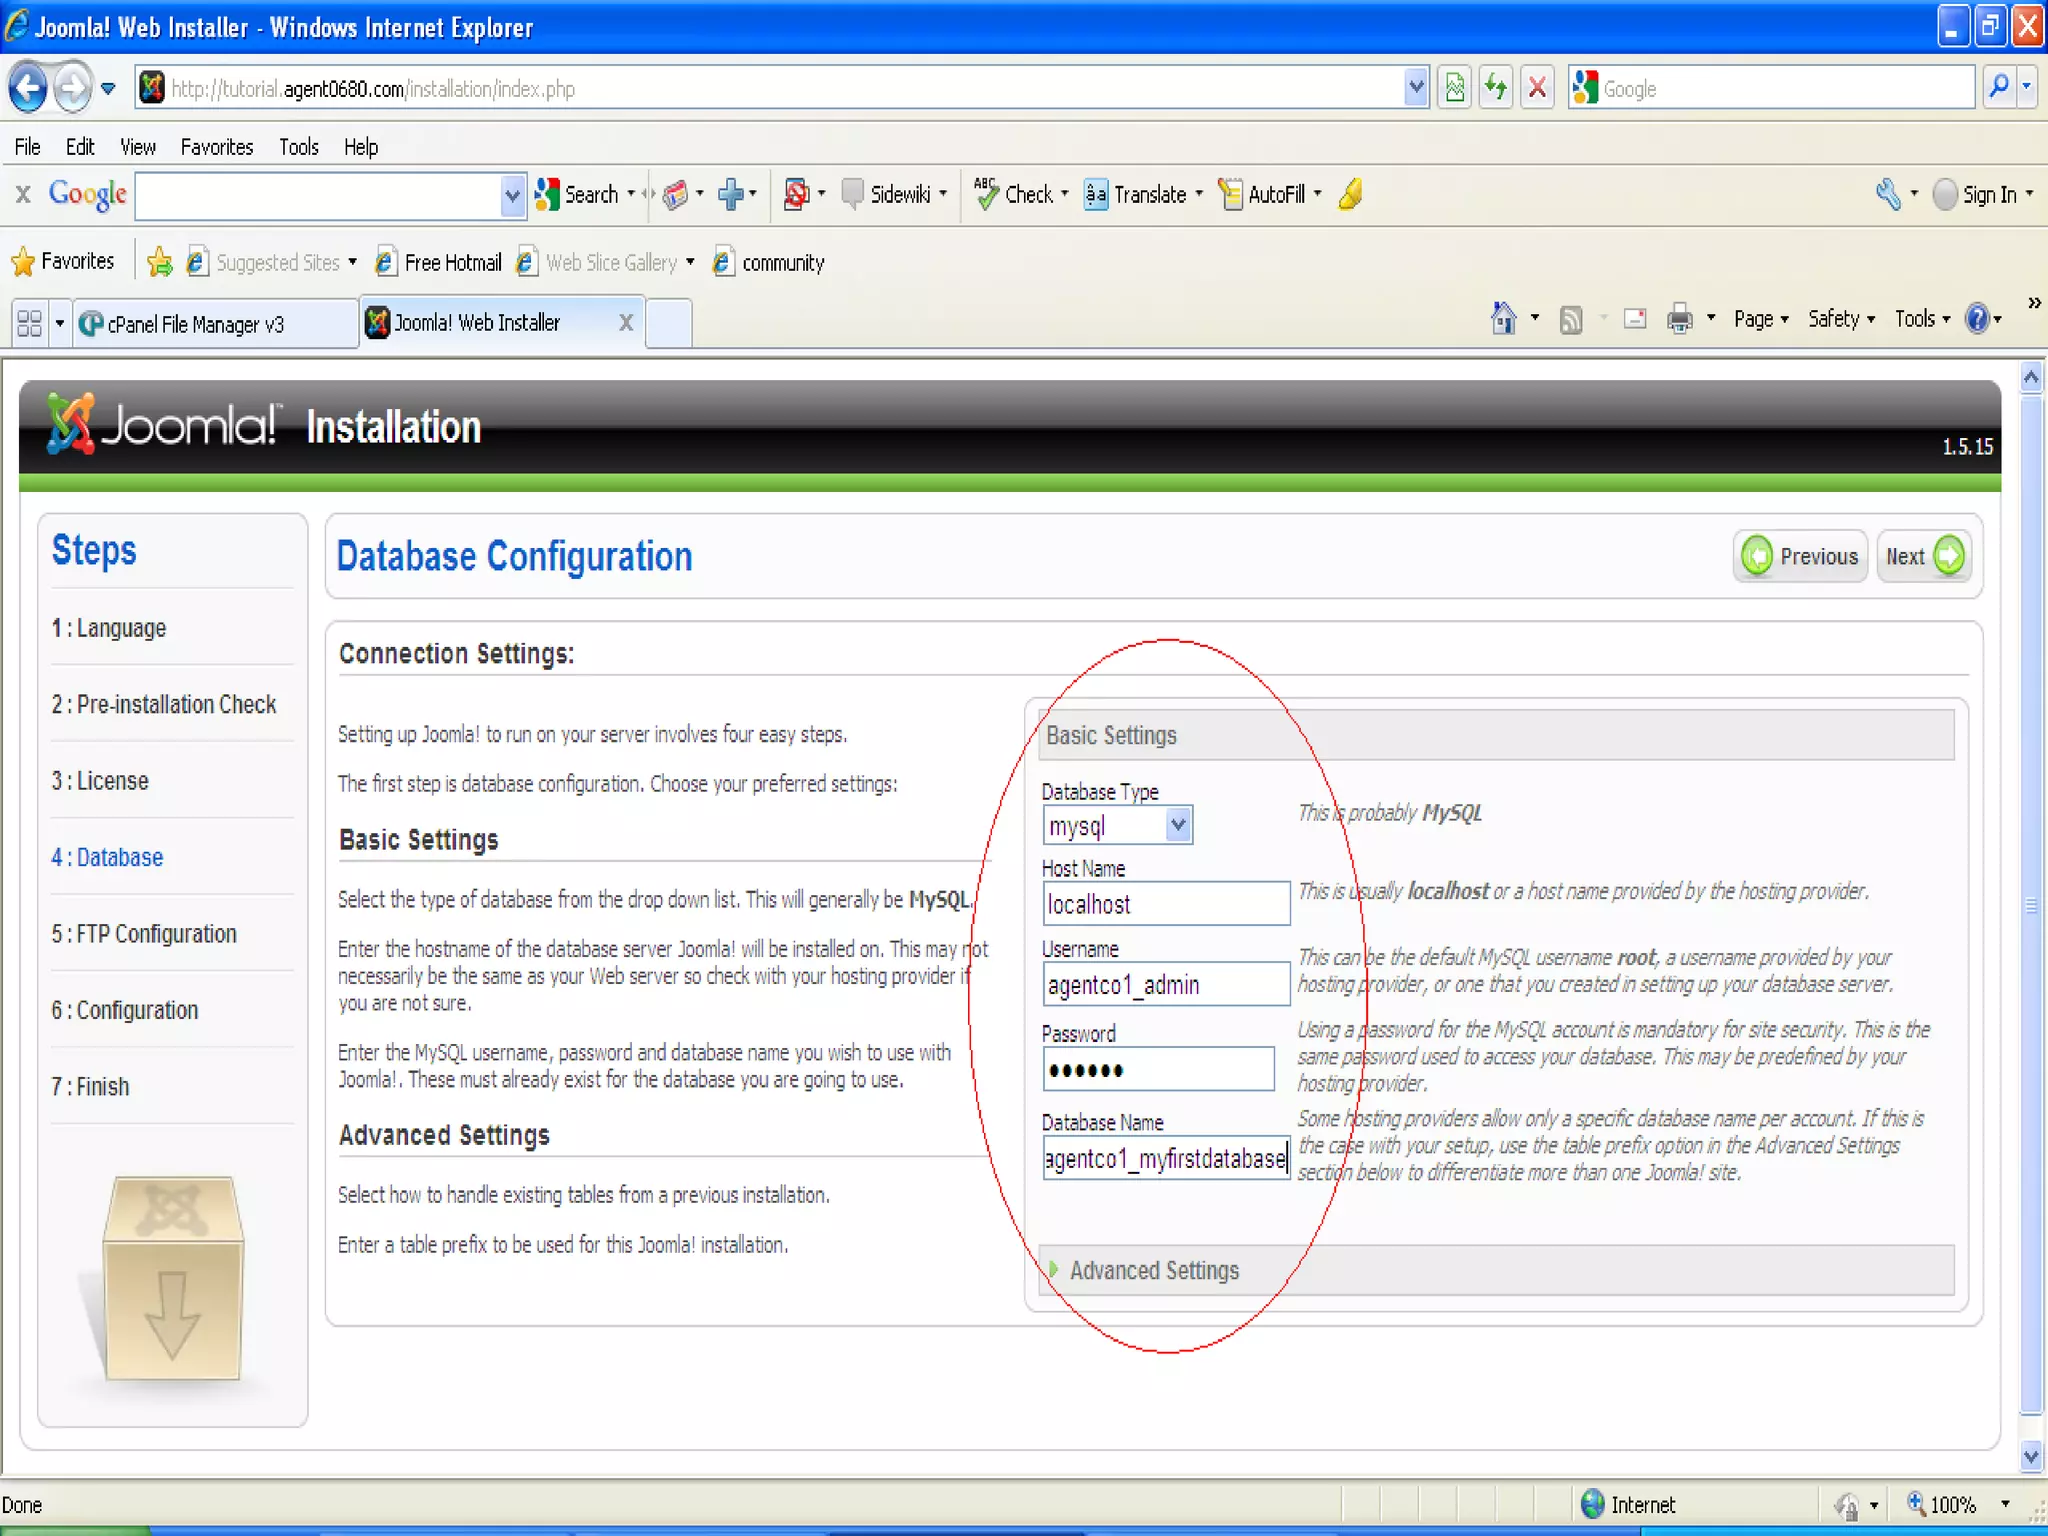Click the Home icon in command bar
This screenshot has height=1536, width=2048.
pos(1503,319)
